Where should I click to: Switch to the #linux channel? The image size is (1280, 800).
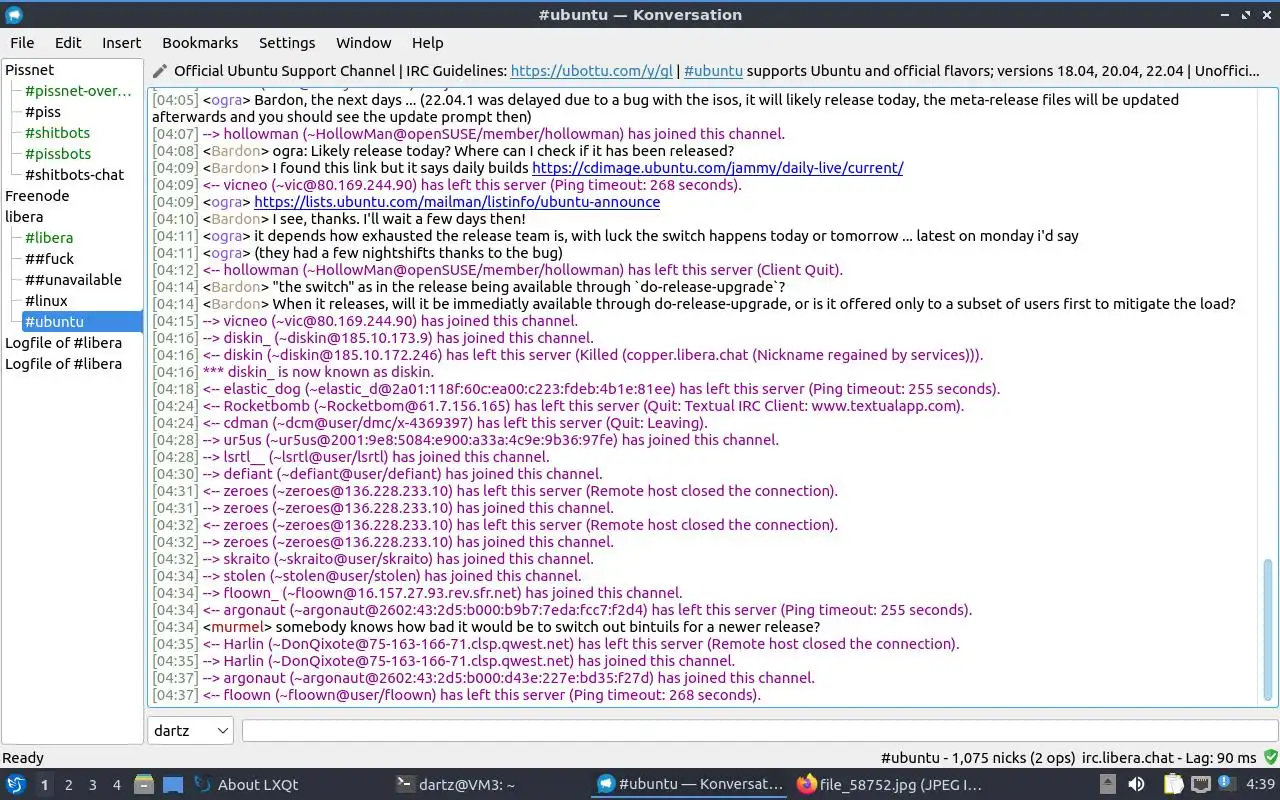pos(46,301)
